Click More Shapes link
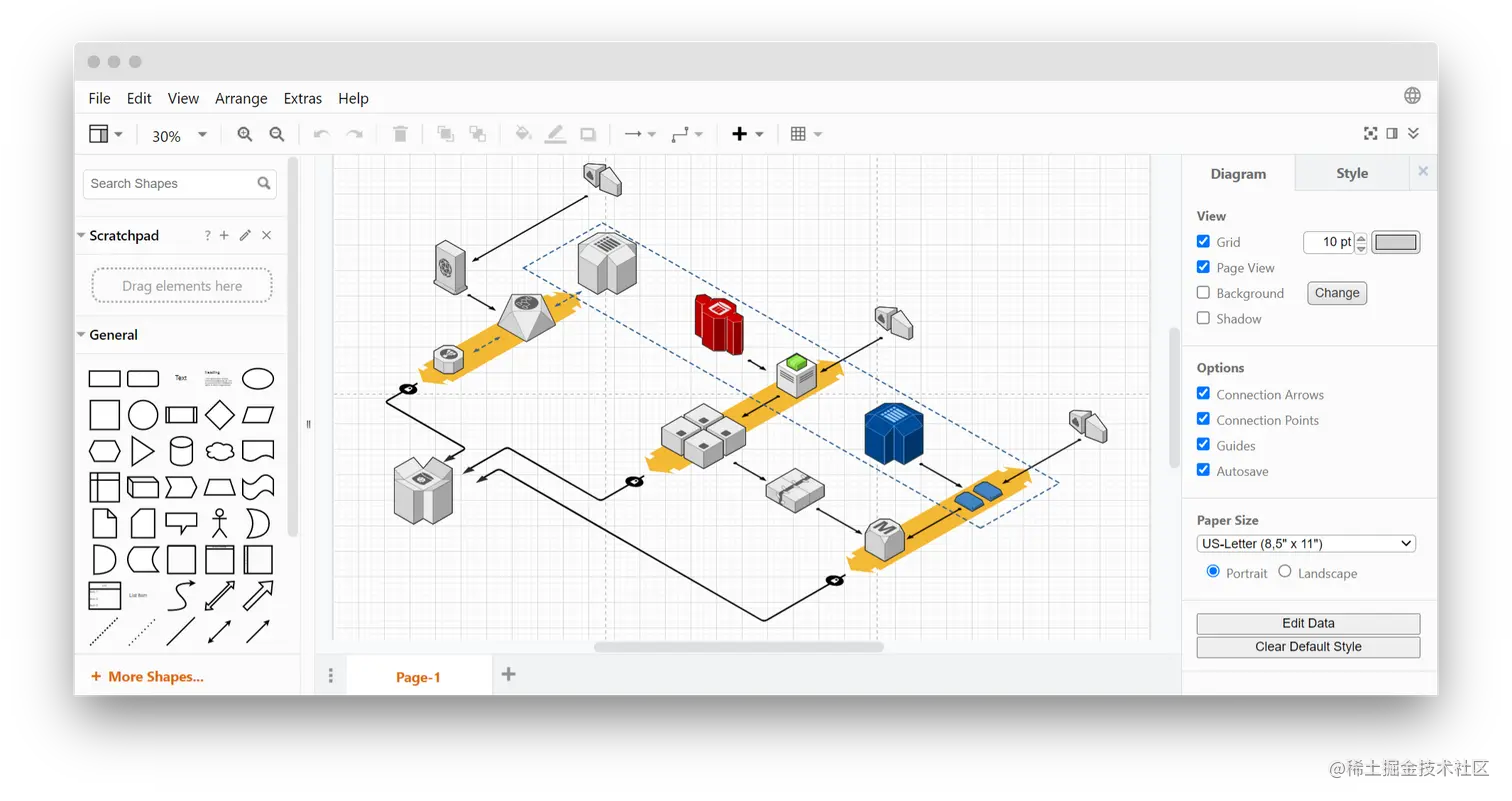The height and width of the screenshot is (801, 1512). (147, 677)
